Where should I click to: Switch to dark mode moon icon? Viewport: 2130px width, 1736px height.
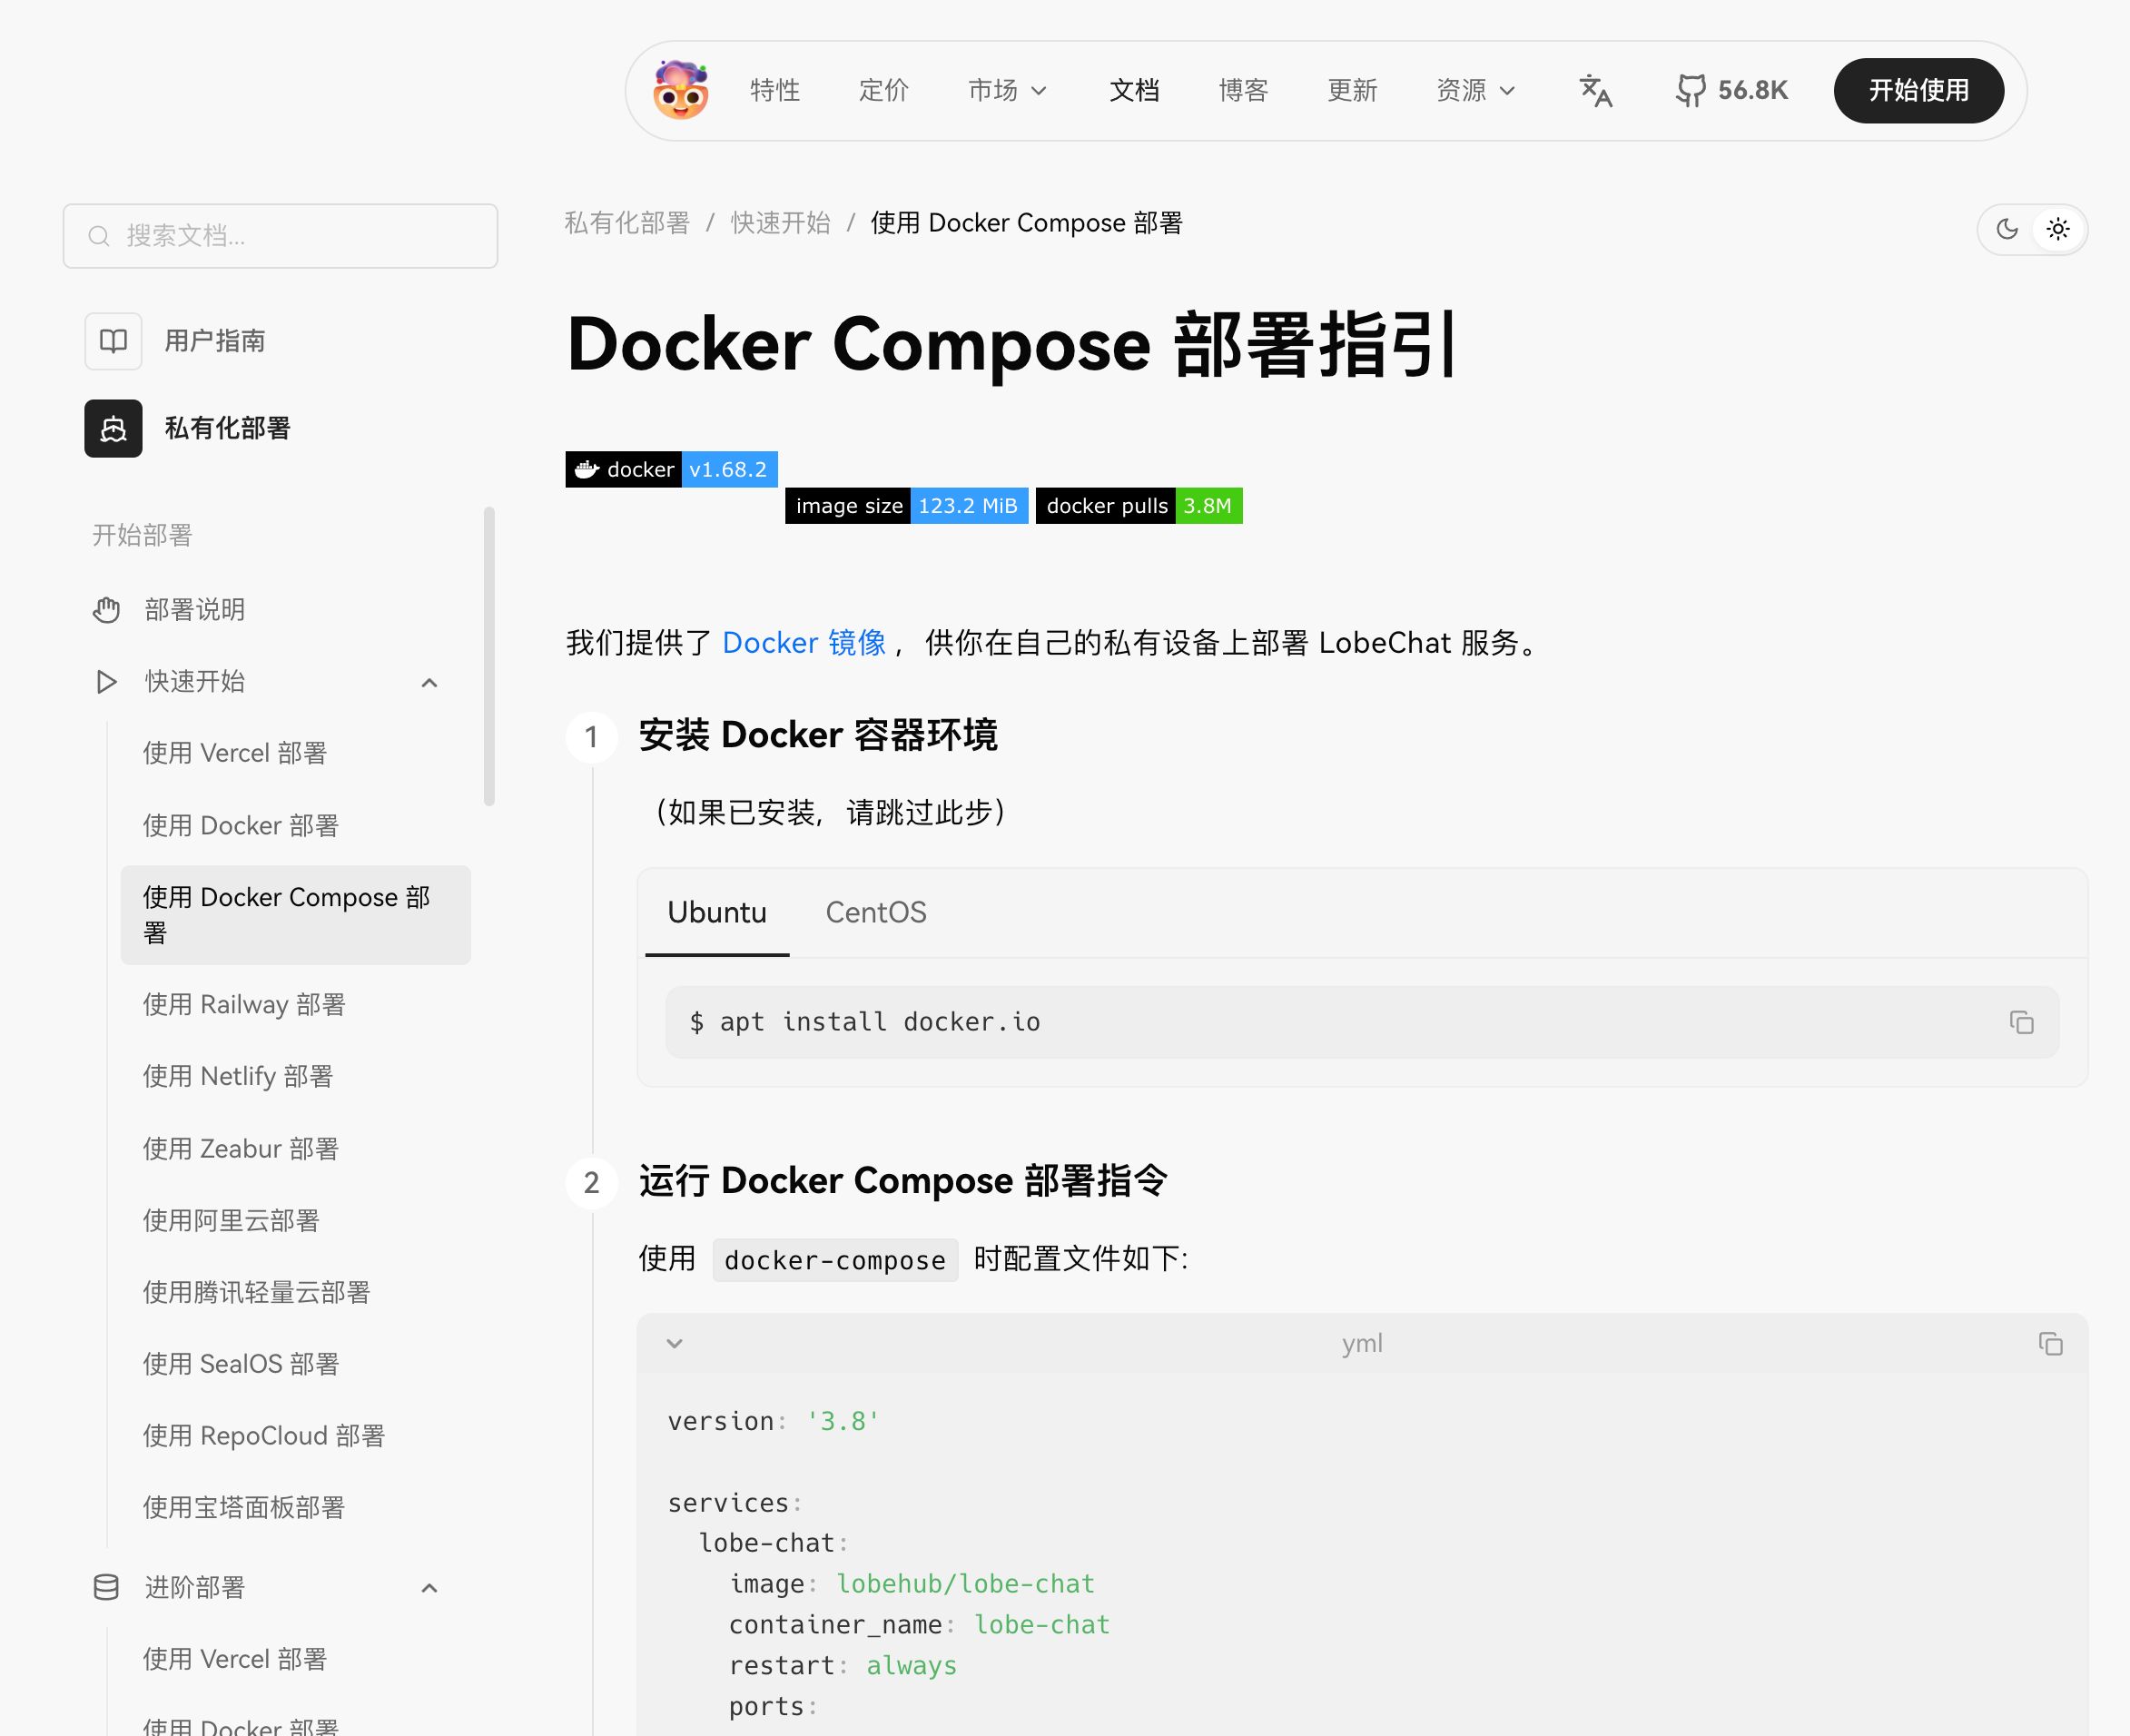[x=2007, y=229]
